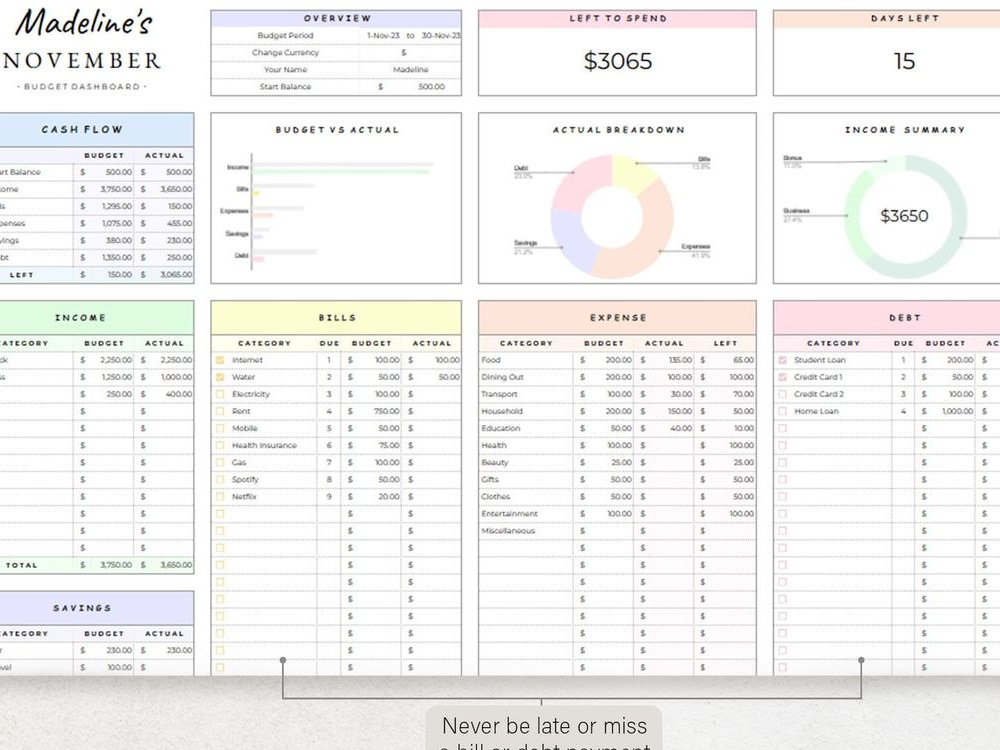Select the Transport actual cell 30.00
1000x750 pixels.
click(664, 394)
